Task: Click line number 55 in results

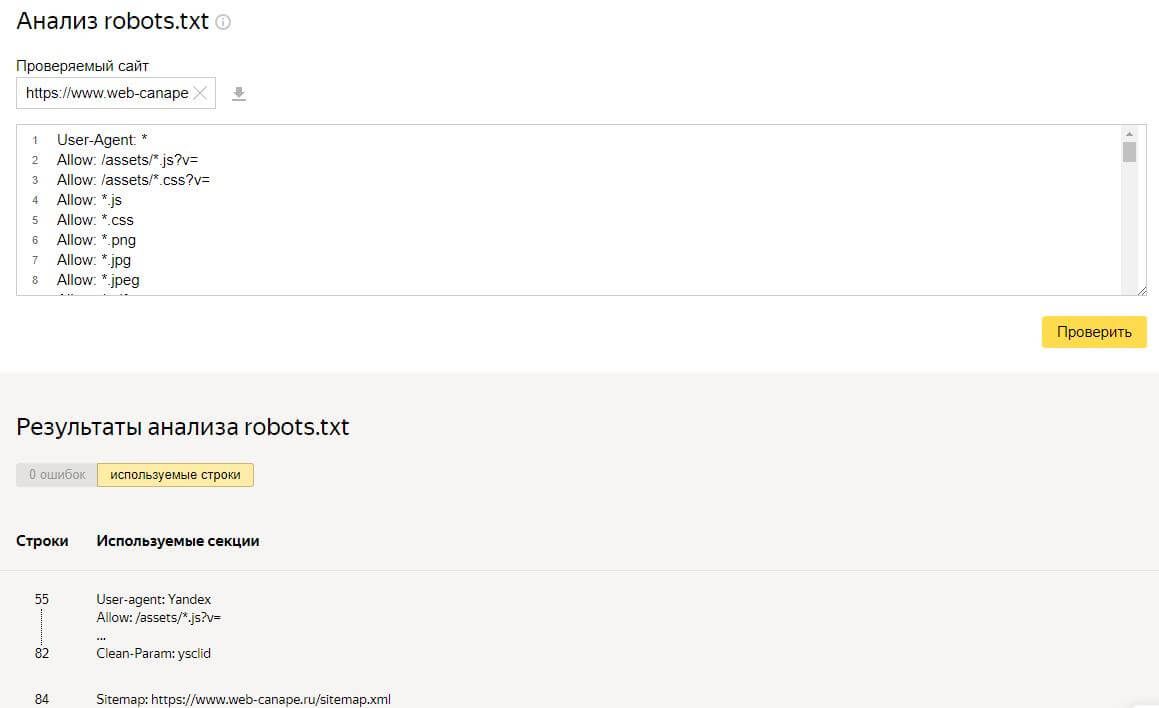Action: pos(42,599)
